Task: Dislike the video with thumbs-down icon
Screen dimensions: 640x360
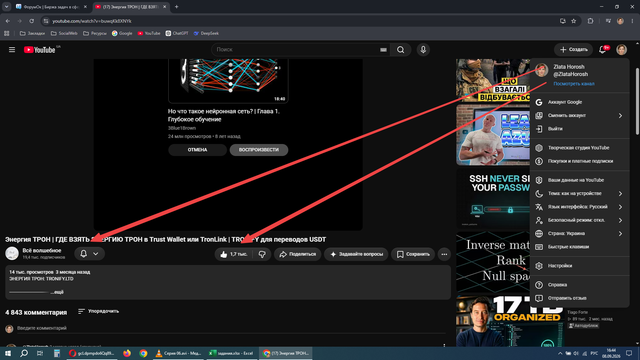Action: coord(262,254)
